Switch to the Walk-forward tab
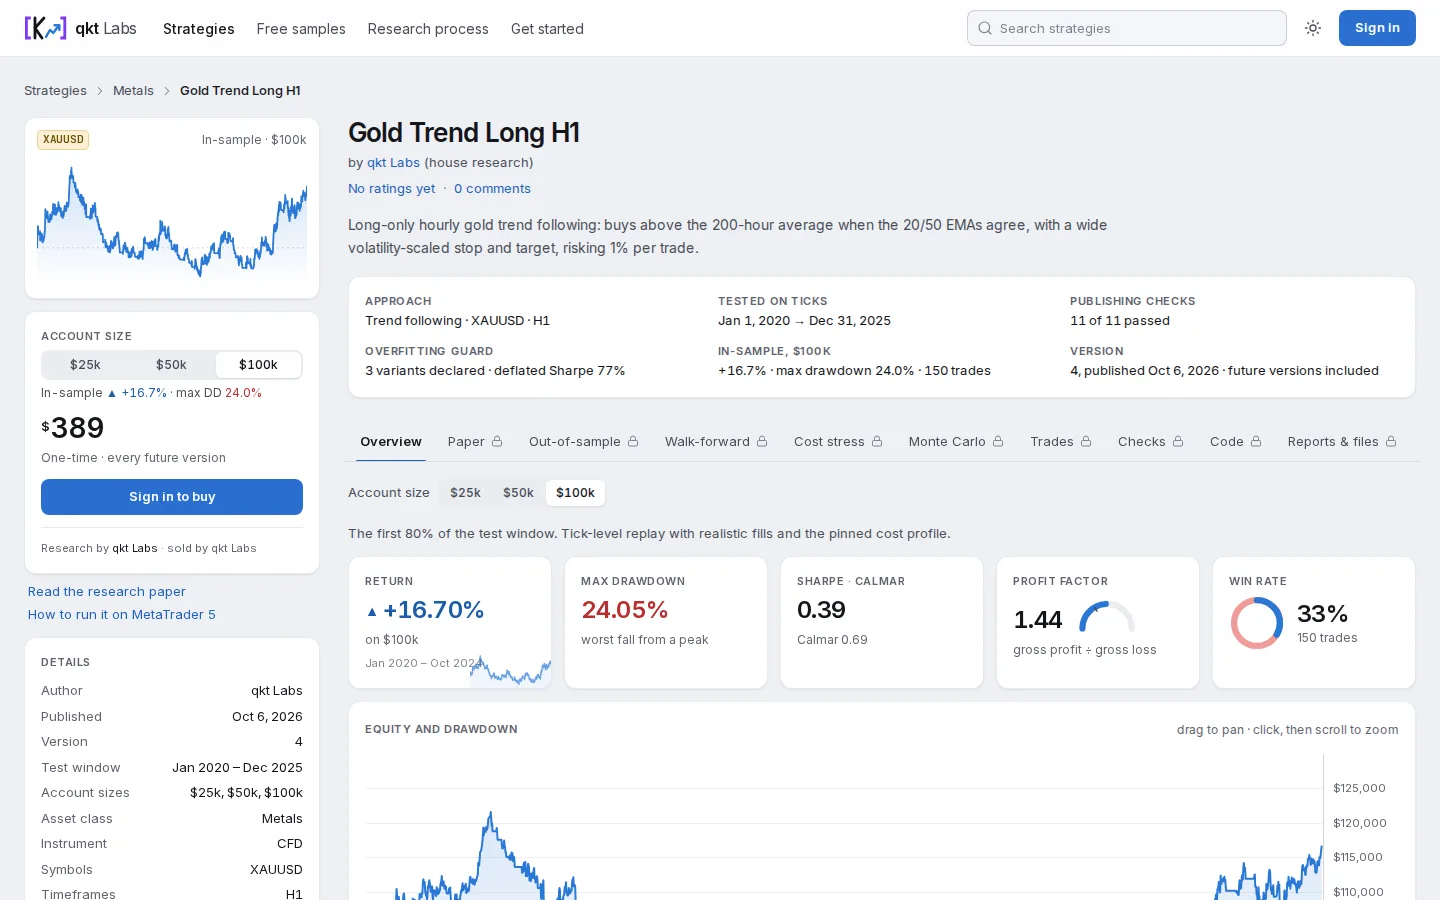The image size is (1440, 900). [716, 441]
